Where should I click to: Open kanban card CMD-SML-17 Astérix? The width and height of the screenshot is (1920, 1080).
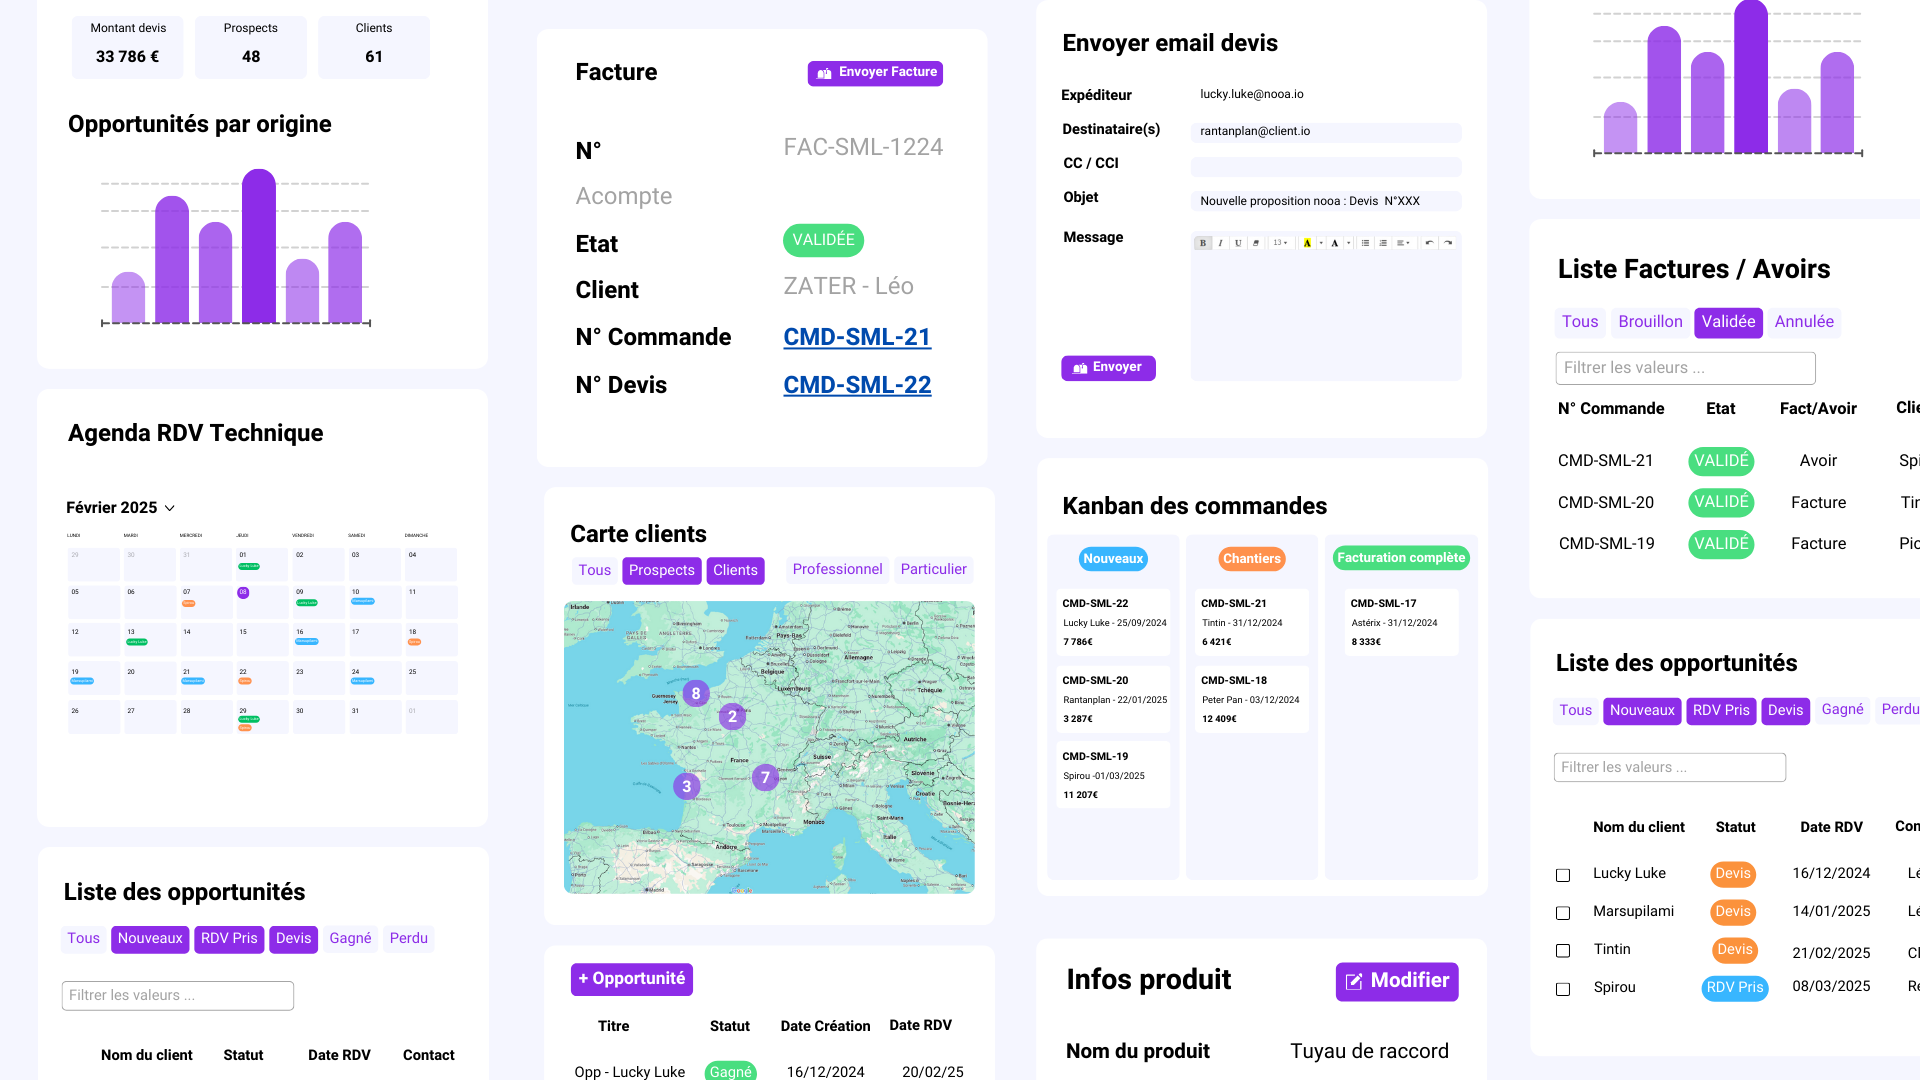pos(1401,622)
